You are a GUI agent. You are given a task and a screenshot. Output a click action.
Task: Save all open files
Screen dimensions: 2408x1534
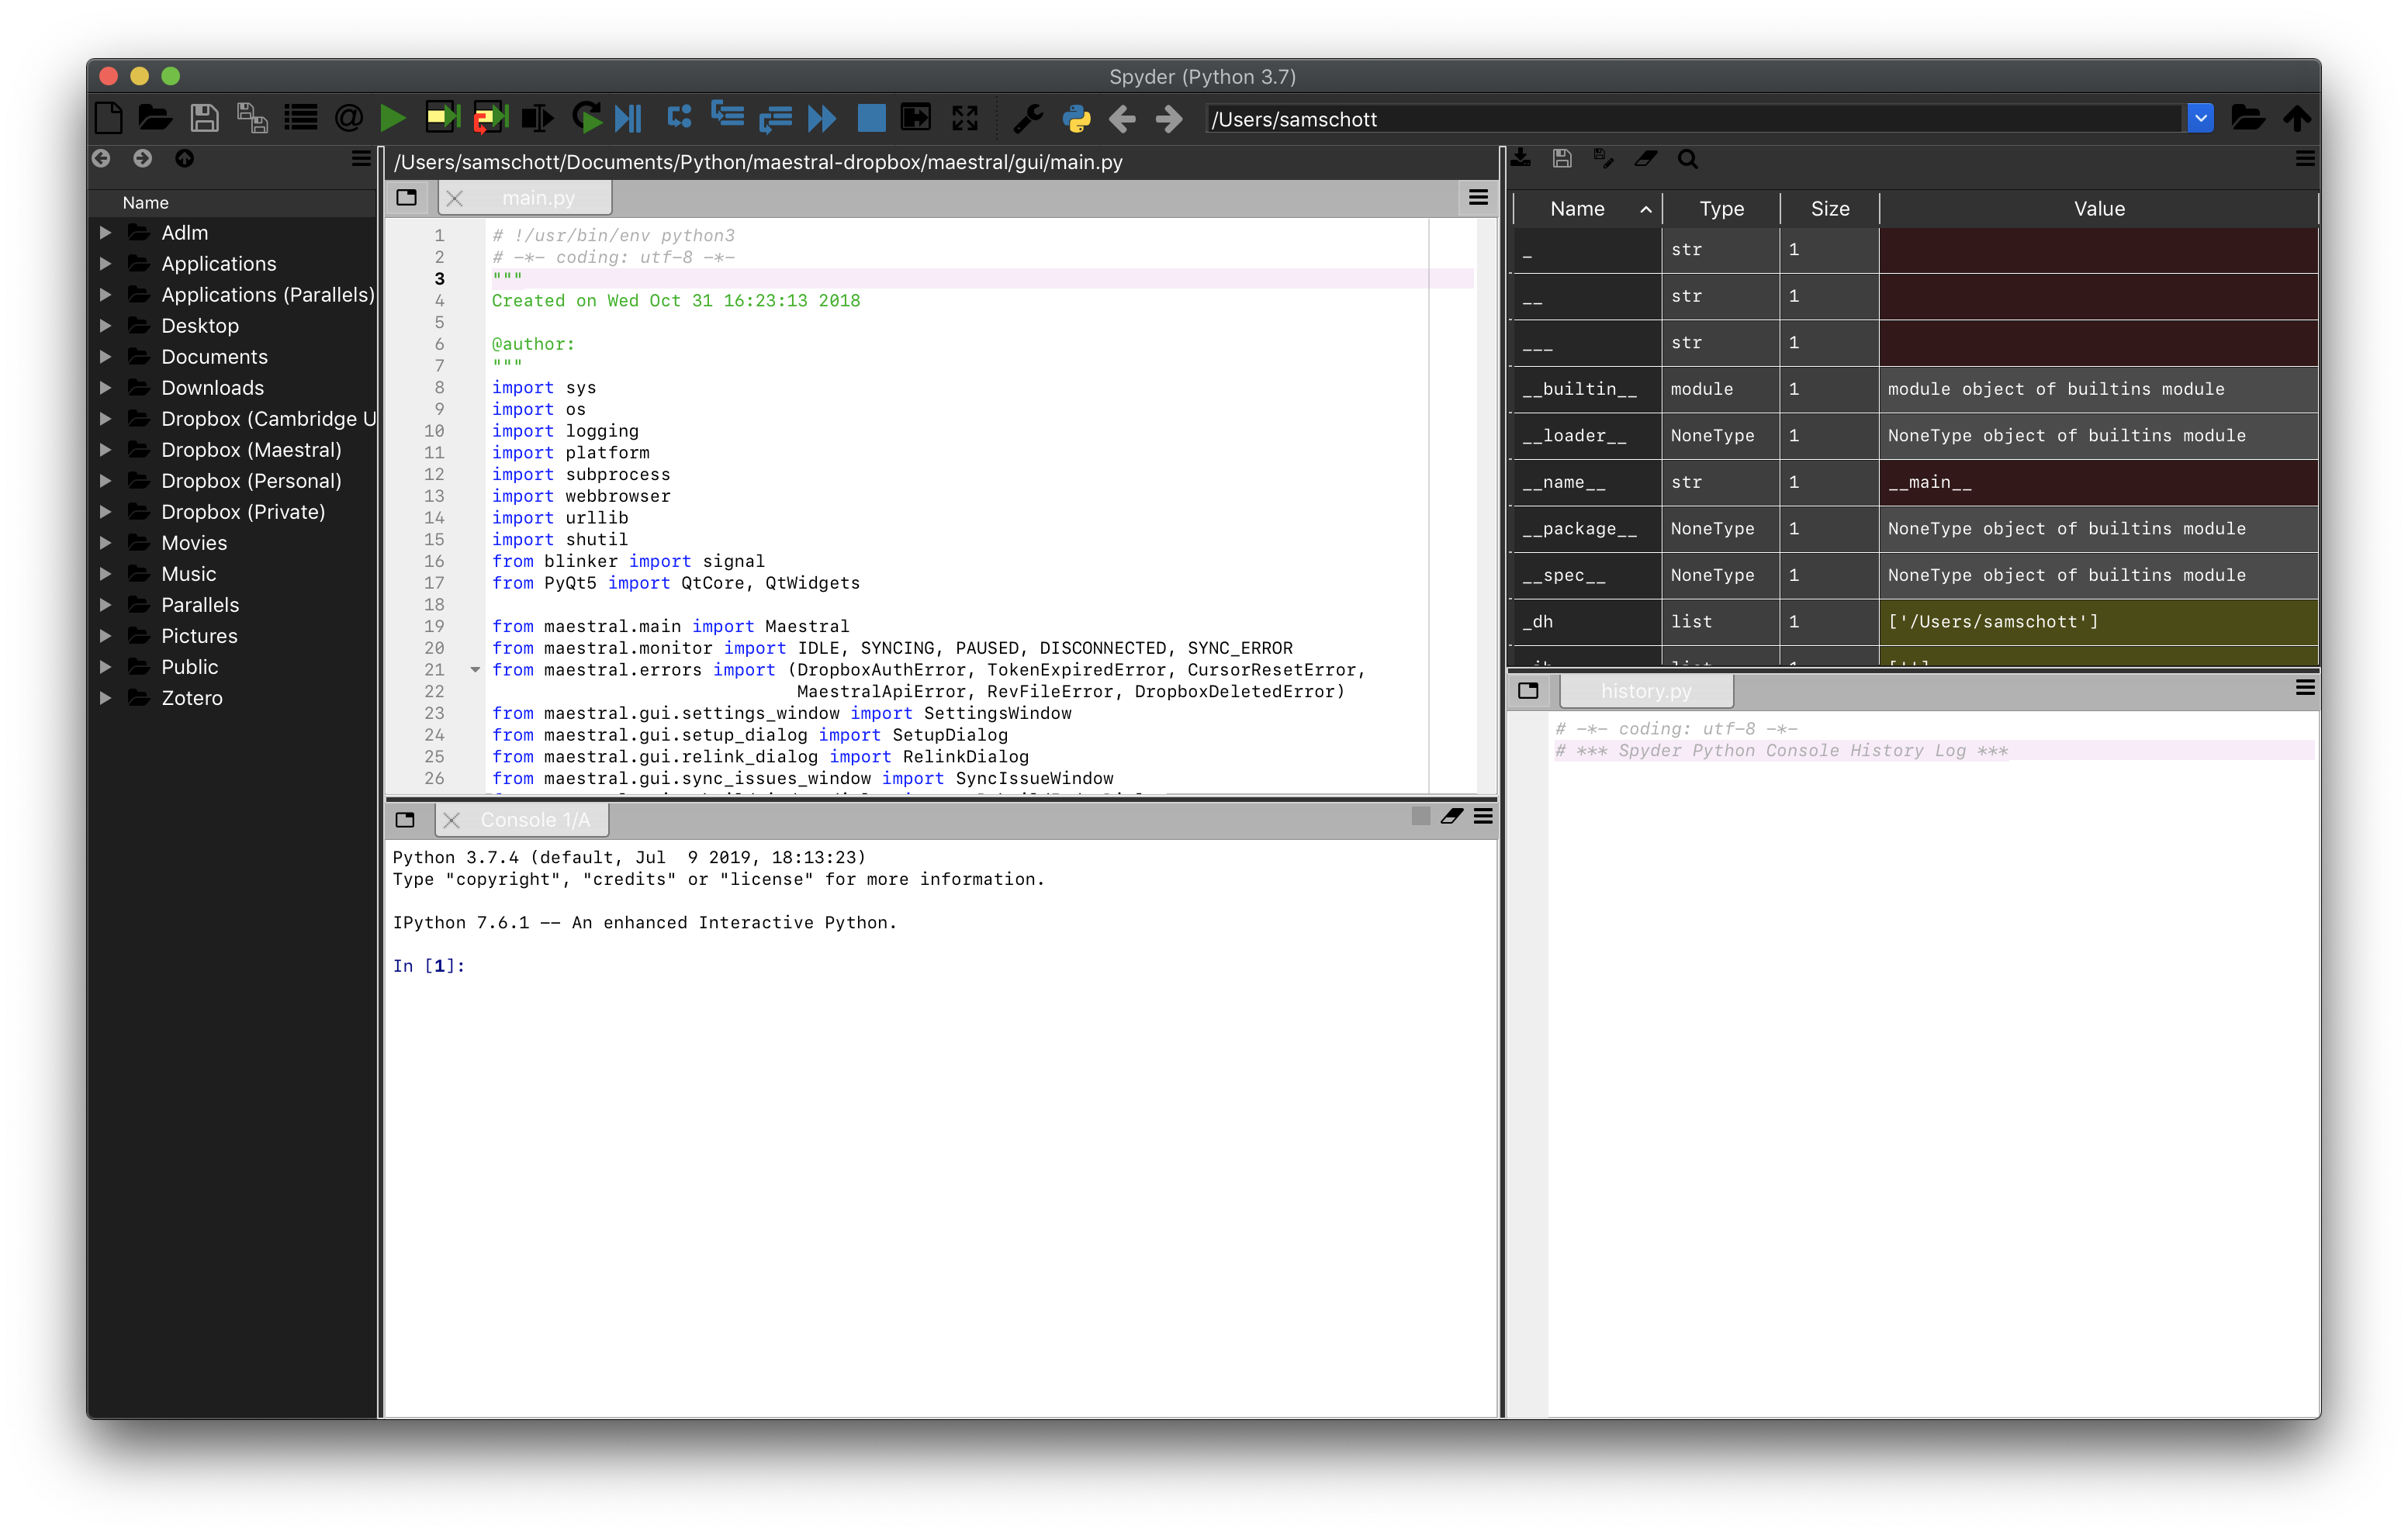(252, 118)
